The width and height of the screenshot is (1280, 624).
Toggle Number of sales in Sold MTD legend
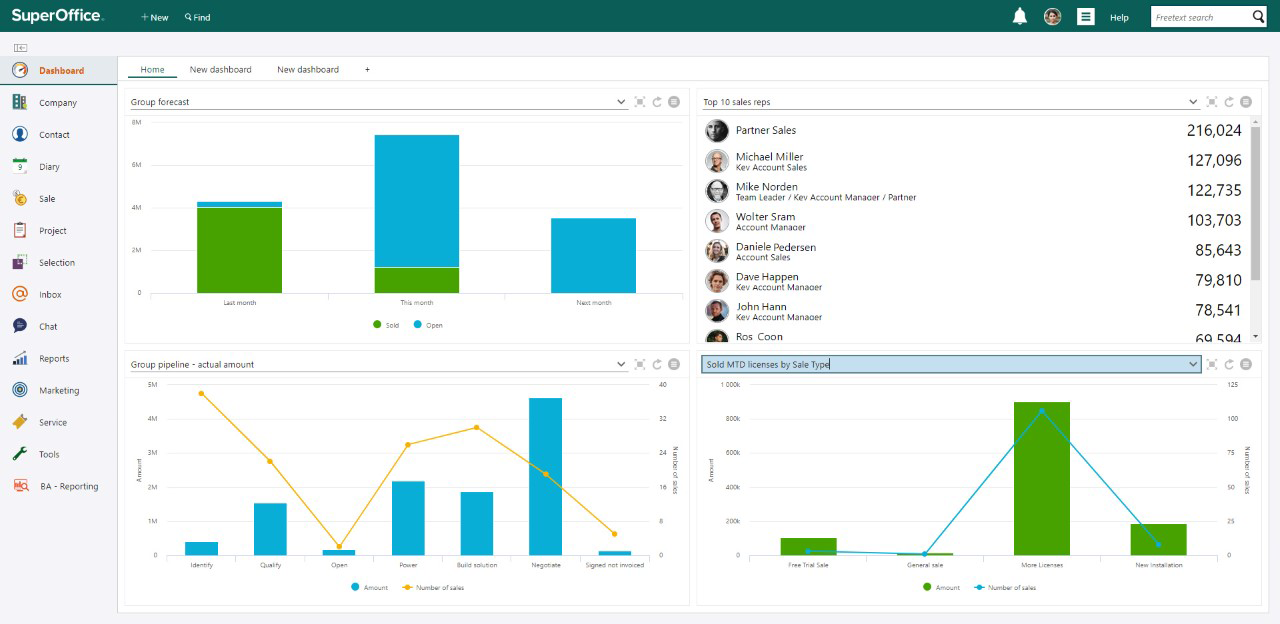point(1005,587)
